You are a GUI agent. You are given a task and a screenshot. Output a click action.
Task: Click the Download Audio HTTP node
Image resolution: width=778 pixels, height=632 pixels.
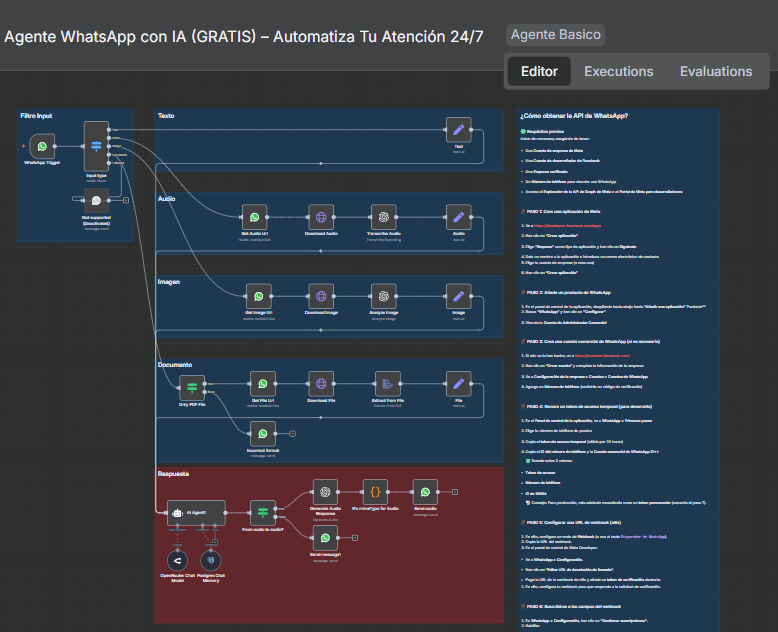click(x=320, y=217)
